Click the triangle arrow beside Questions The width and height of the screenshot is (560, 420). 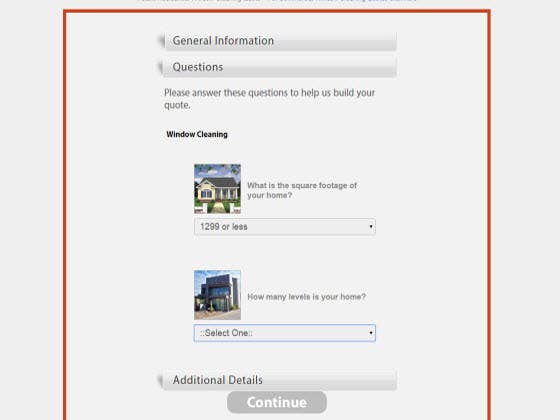click(x=160, y=68)
